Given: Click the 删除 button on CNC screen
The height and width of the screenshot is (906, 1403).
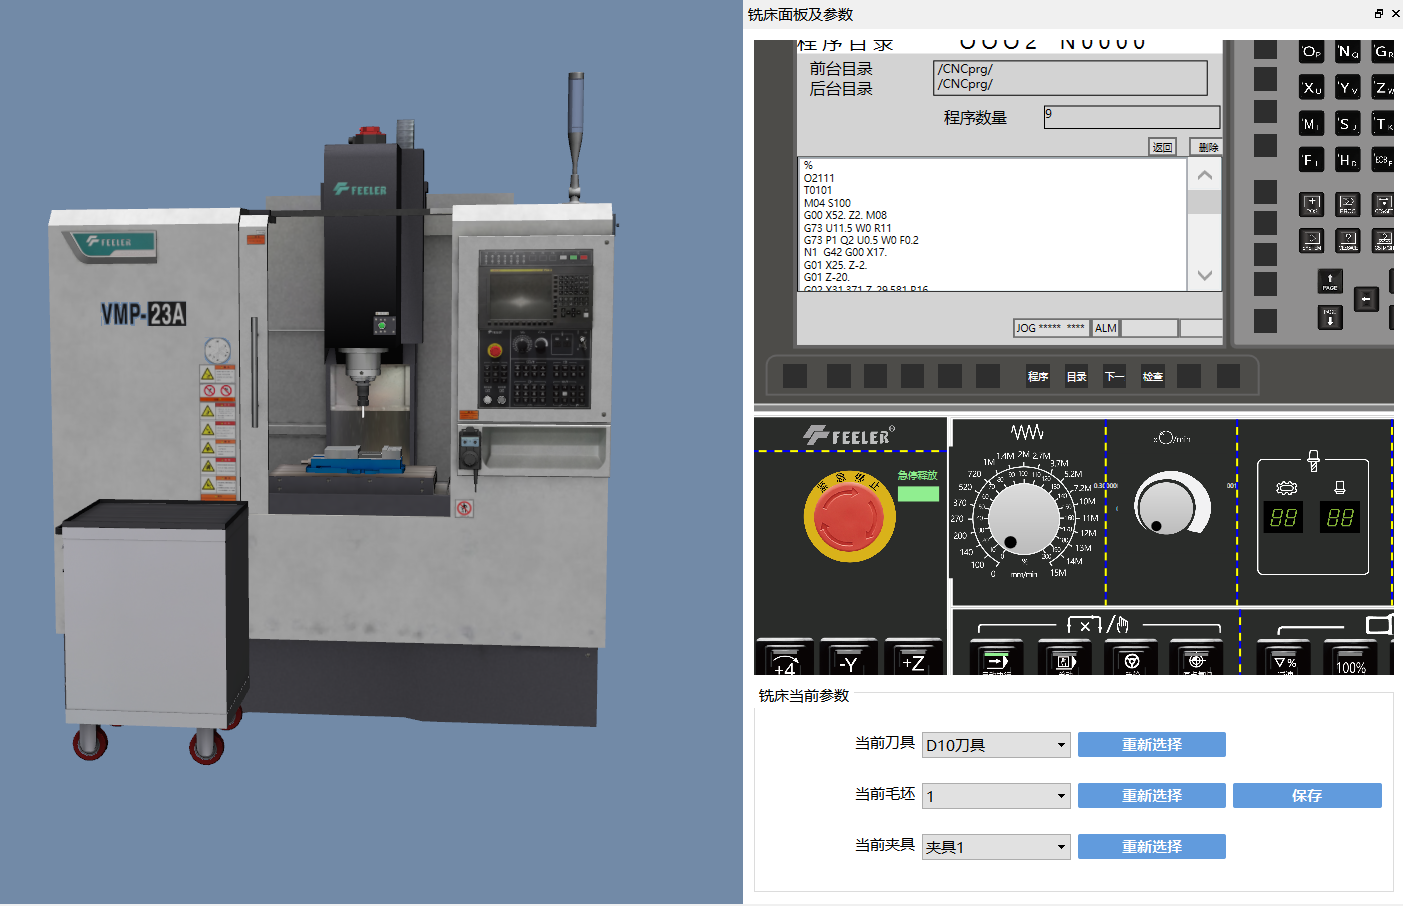Looking at the screenshot, I should [1208, 147].
